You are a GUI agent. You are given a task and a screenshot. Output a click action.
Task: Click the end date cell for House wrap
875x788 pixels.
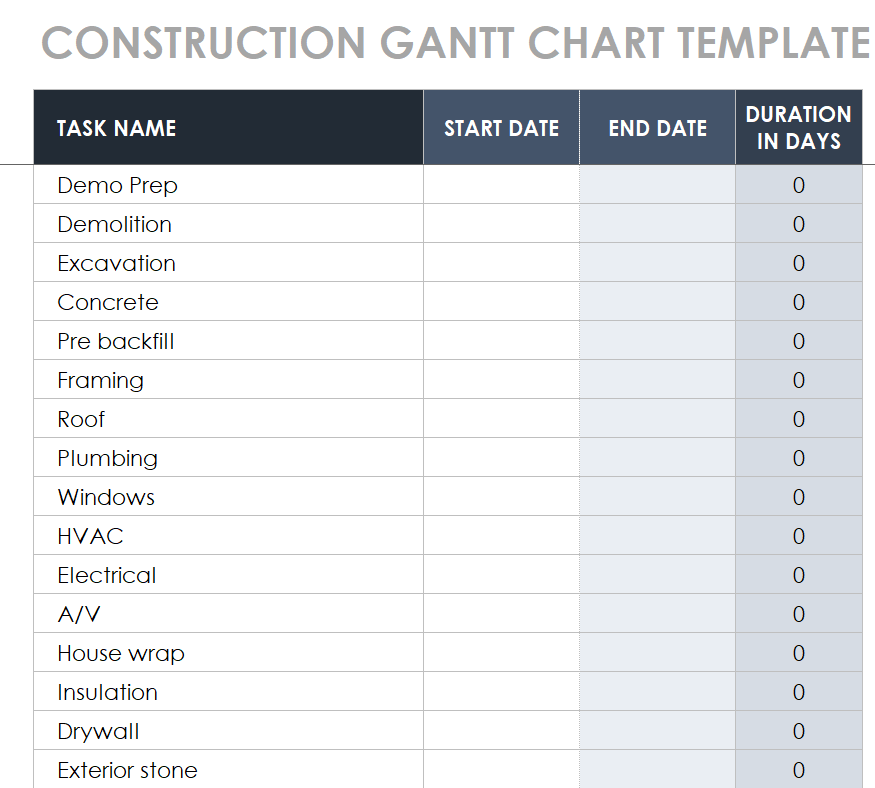(x=657, y=653)
